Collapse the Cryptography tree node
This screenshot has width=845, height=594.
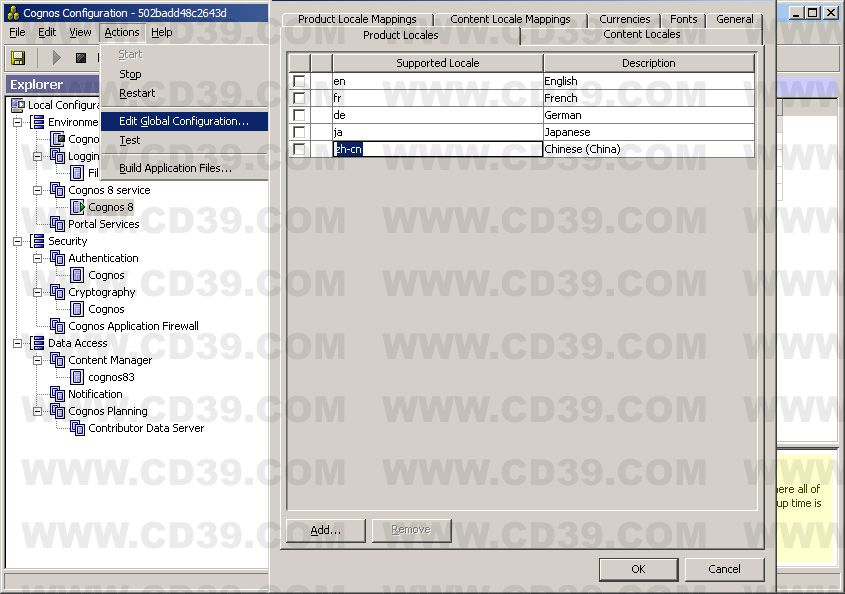[38, 292]
